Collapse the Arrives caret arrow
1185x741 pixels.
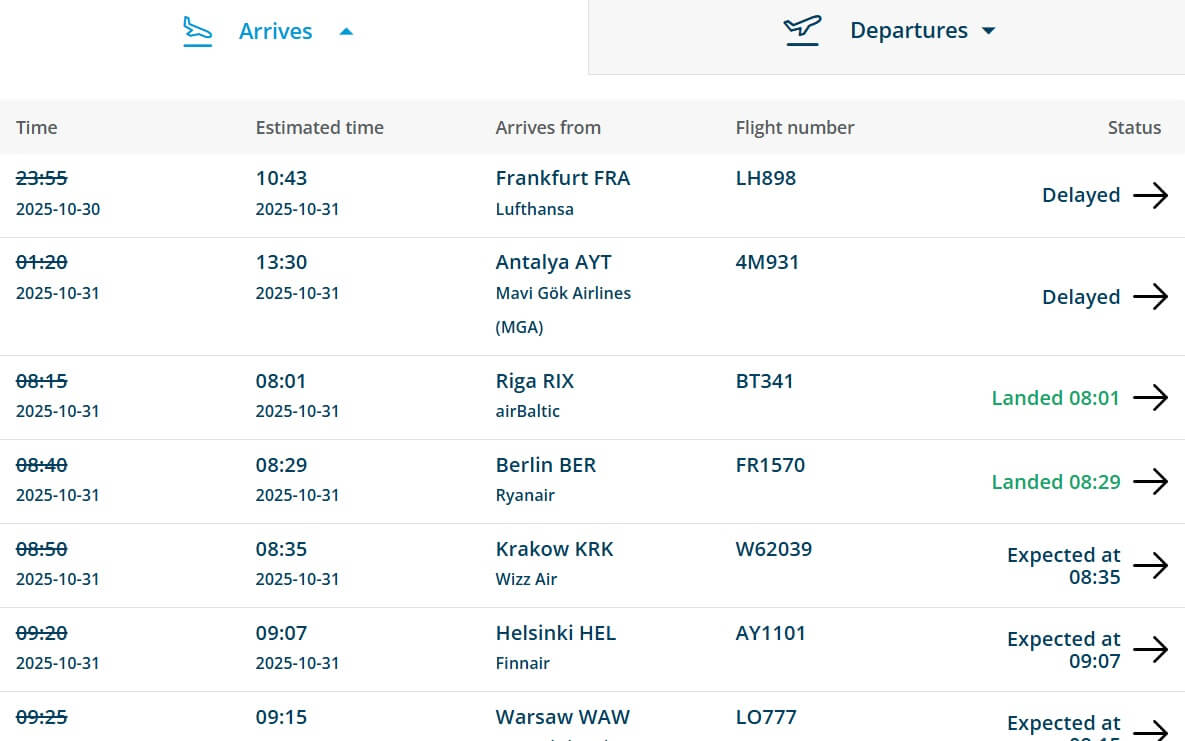coord(346,32)
